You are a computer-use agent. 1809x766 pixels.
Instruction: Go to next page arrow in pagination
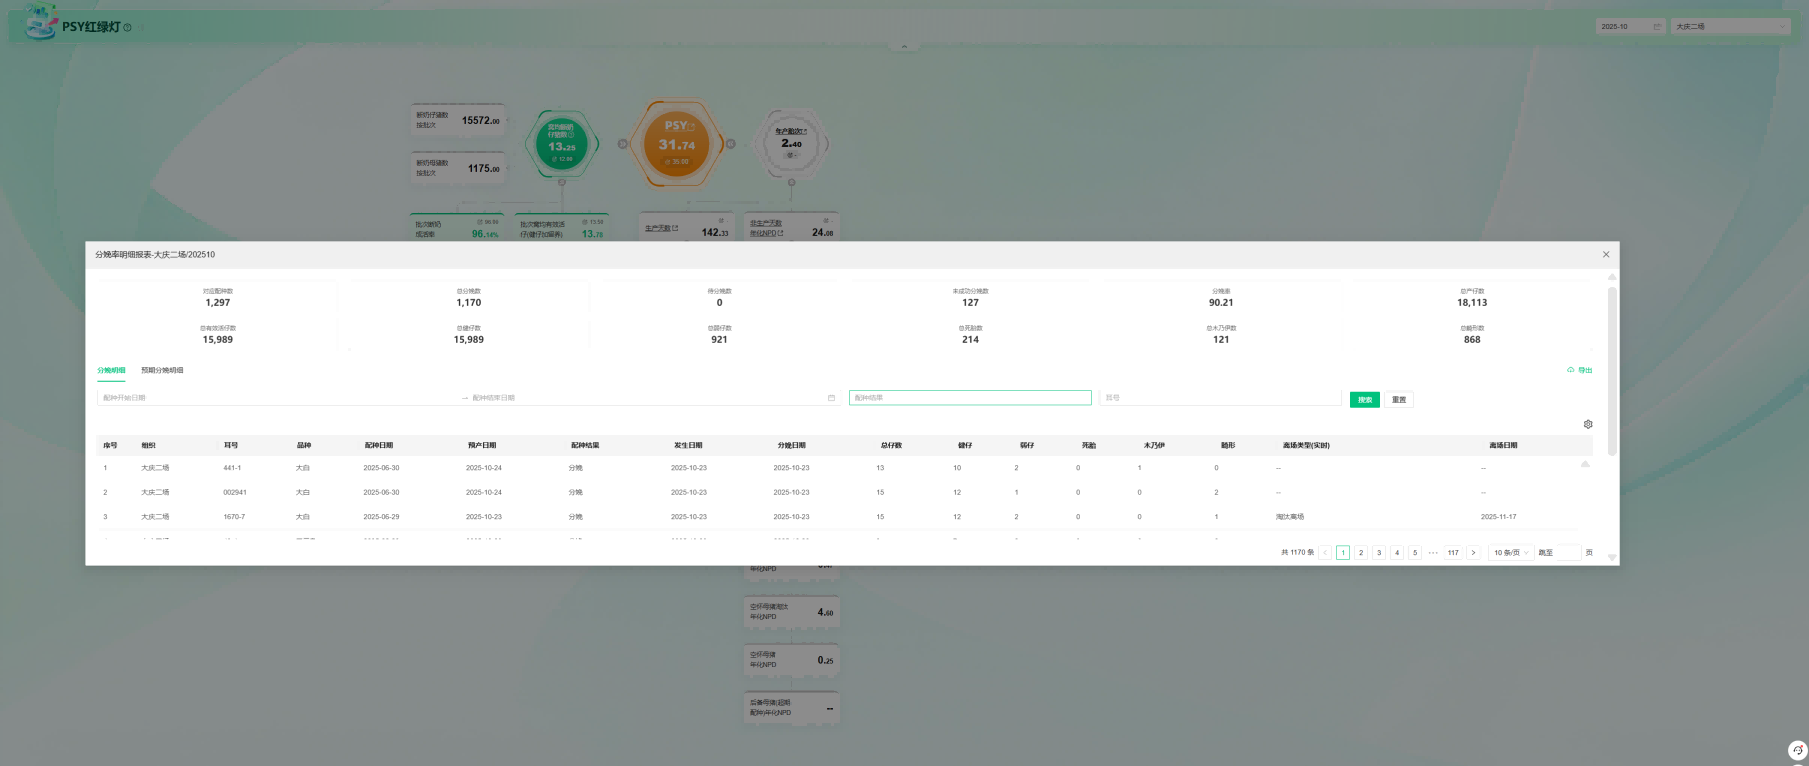pos(1473,553)
